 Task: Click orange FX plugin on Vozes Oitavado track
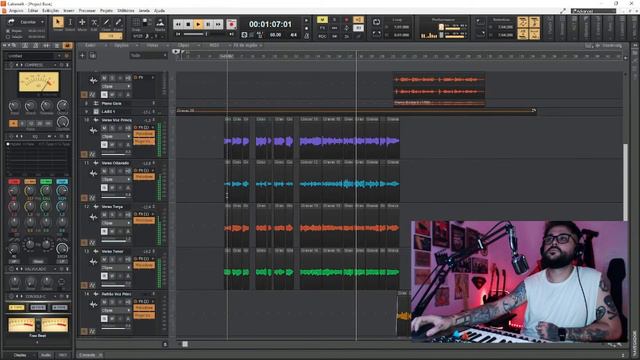[x=144, y=177]
